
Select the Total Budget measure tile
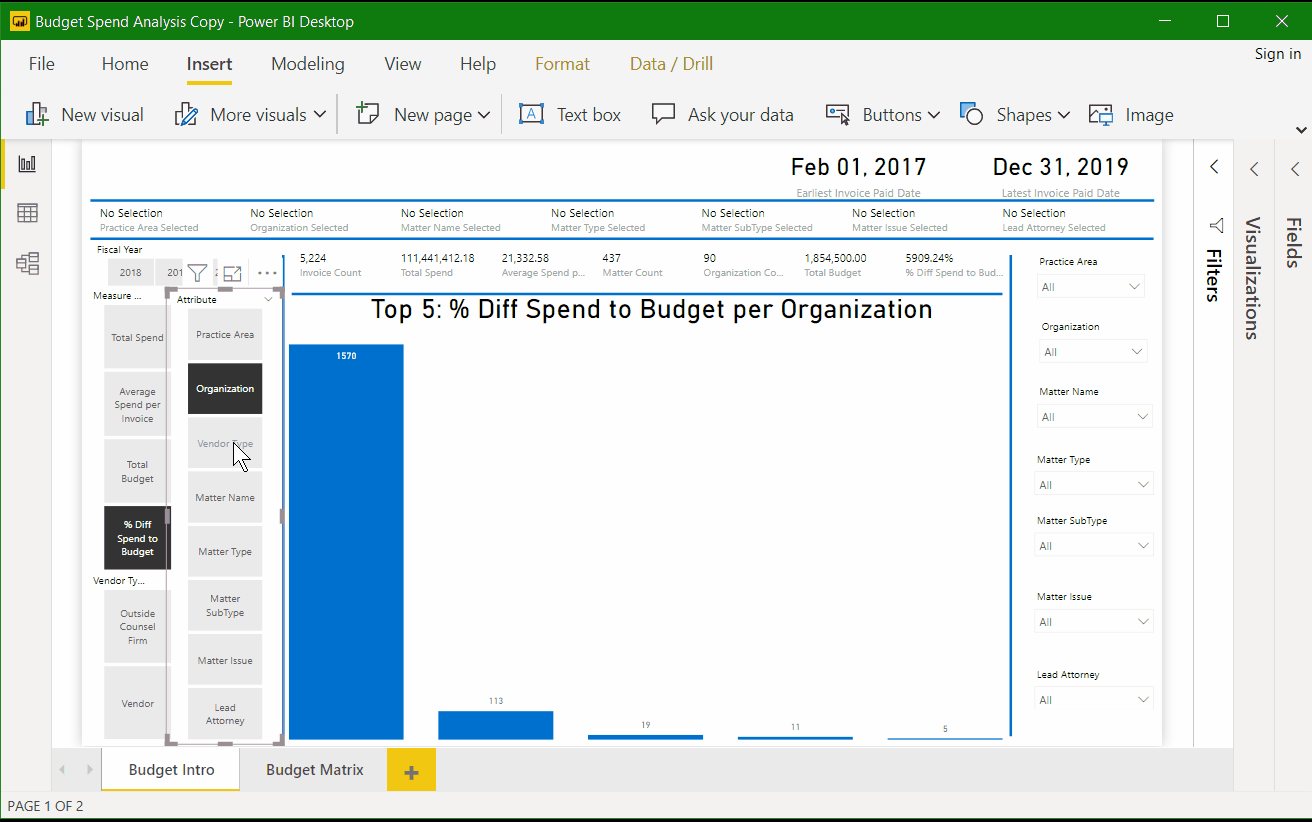[137, 471]
